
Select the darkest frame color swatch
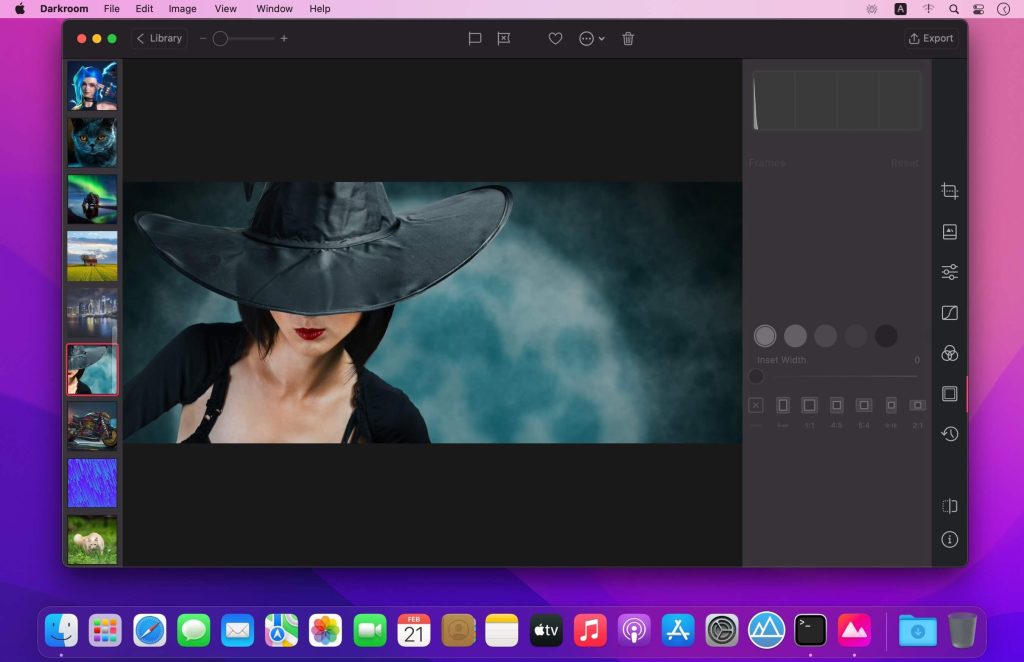point(885,336)
